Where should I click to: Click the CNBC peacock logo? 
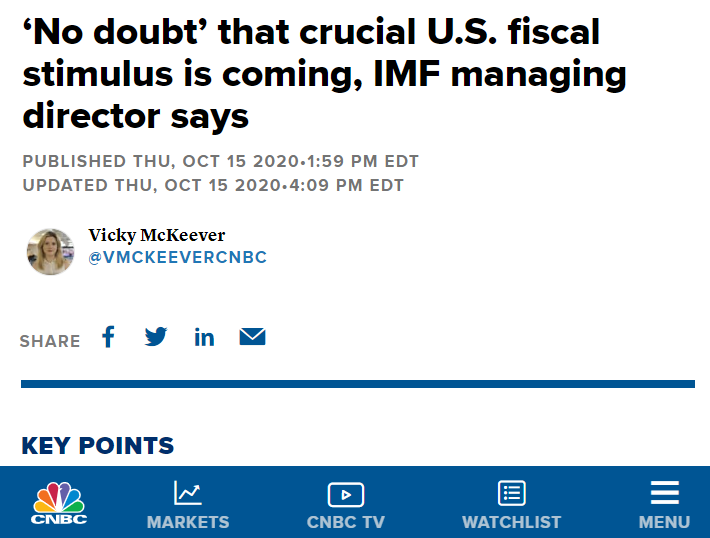point(59,502)
